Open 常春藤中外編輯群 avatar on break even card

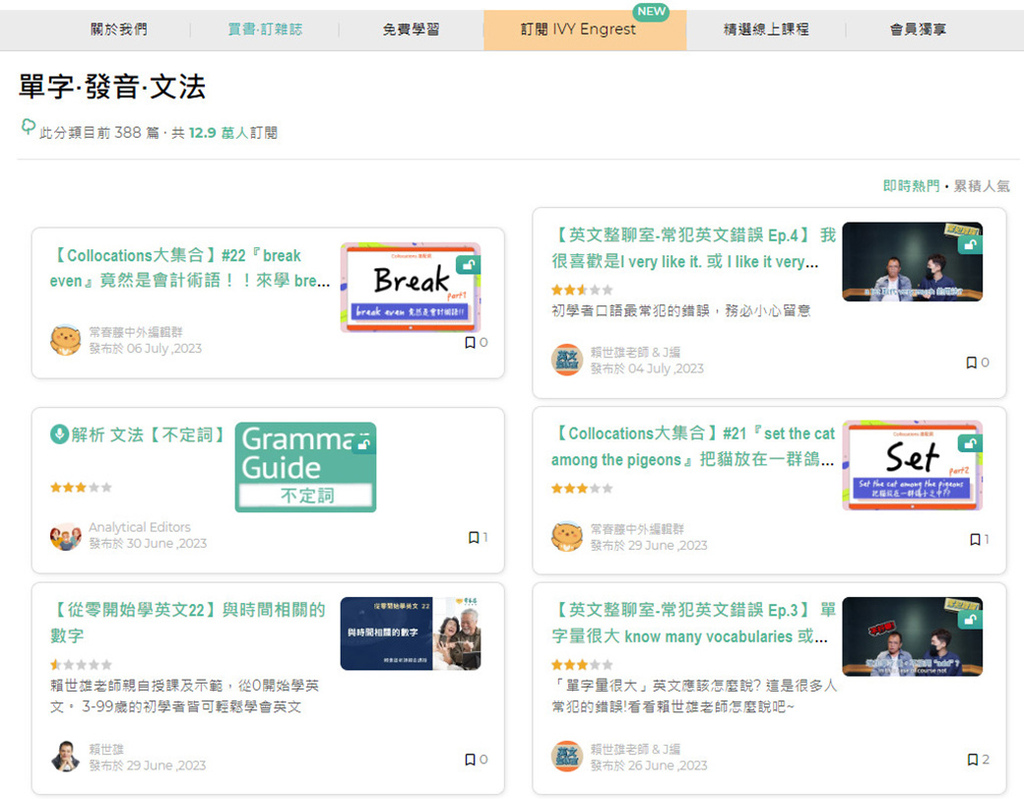pyautogui.click(x=65, y=340)
